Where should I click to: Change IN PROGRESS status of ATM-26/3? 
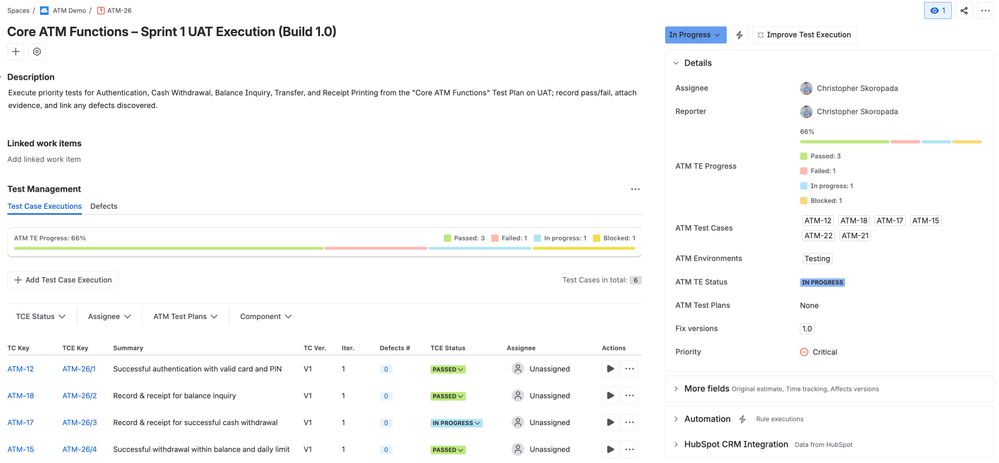coord(456,423)
